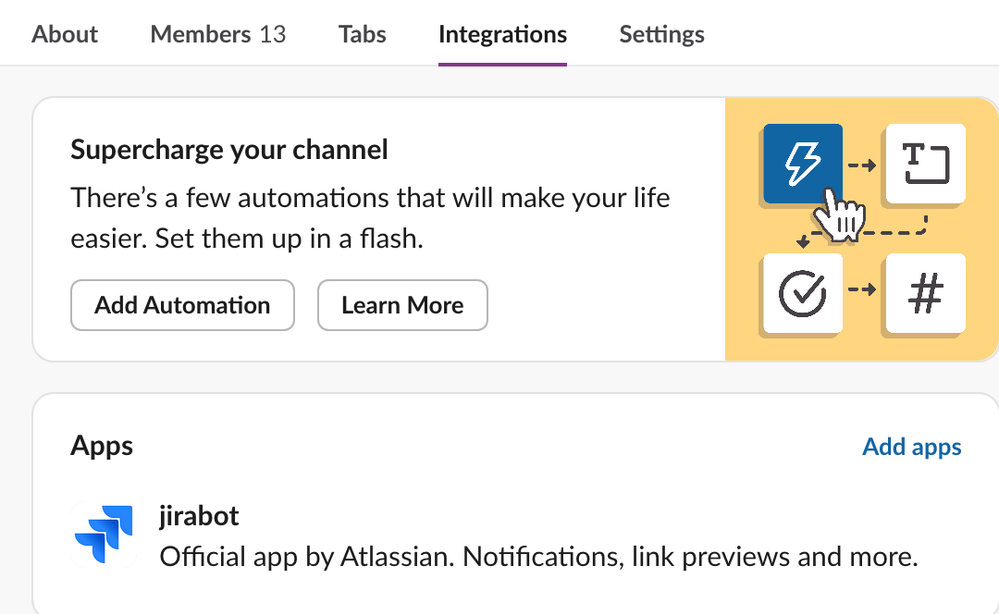Click the text snippet icon in the illustration
The image size is (999, 614).
(x=924, y=163)
